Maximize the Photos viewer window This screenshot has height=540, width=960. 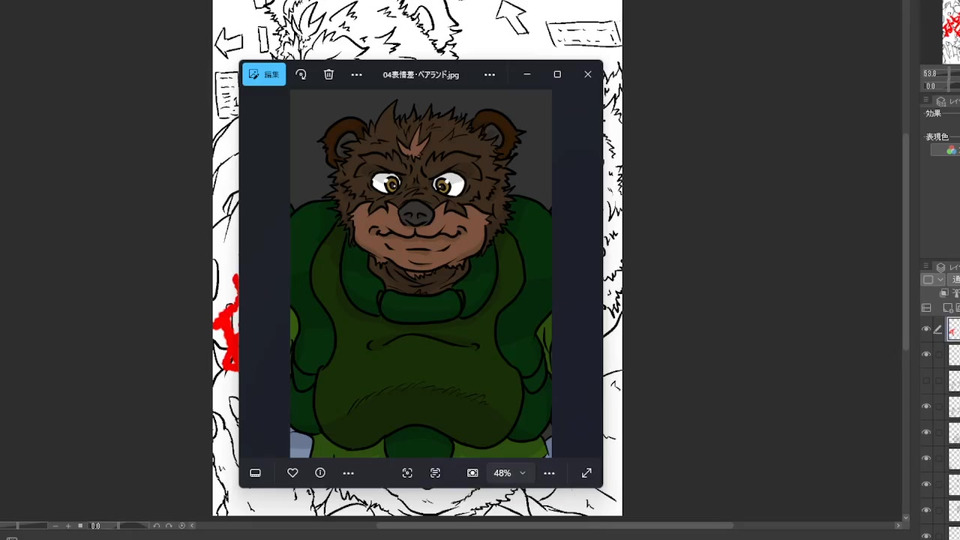[557, 74]
